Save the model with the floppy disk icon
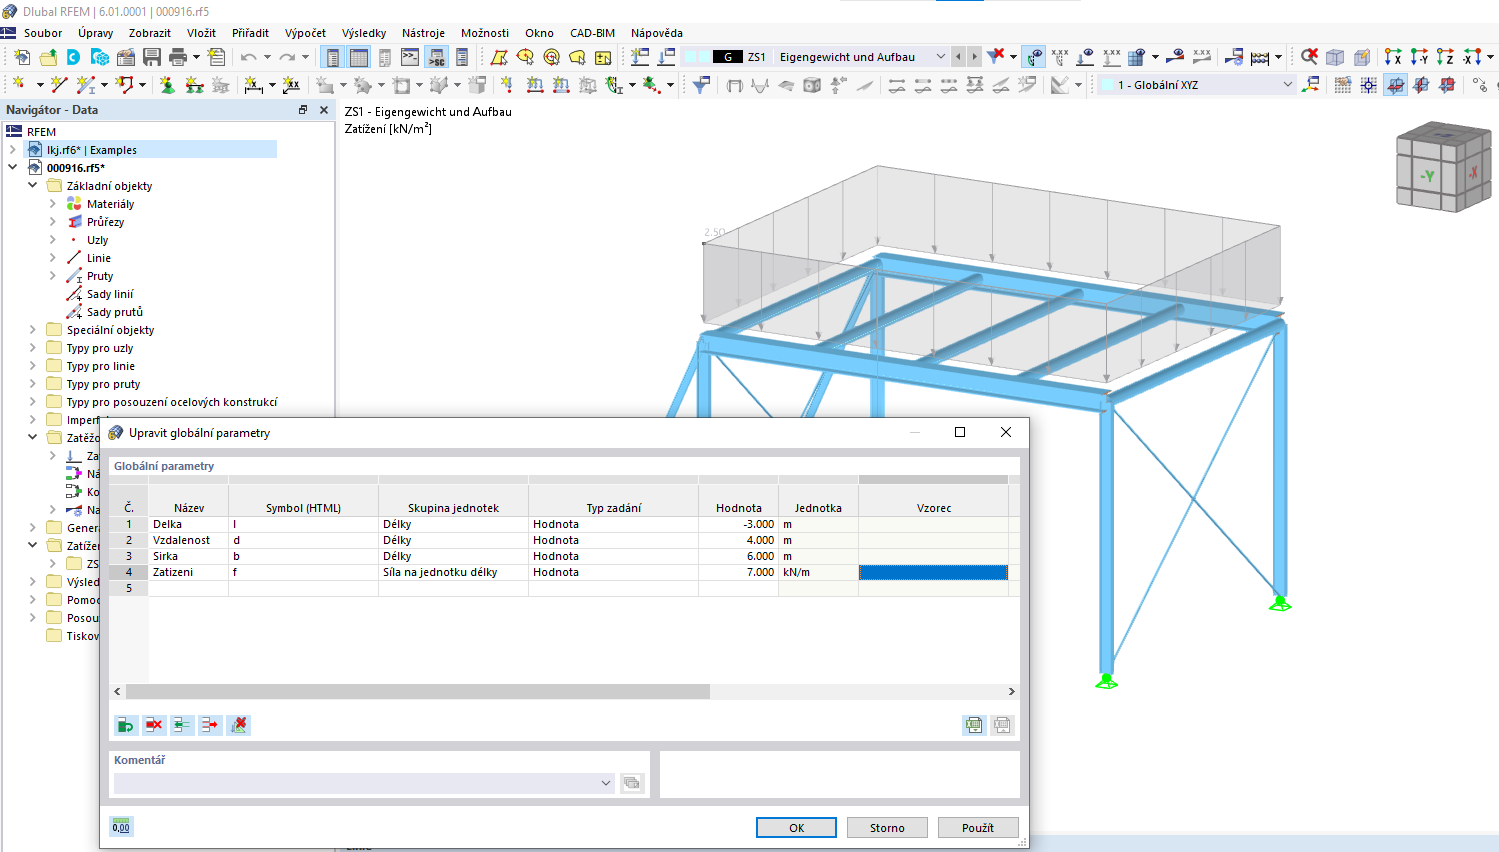The image size is (1499, 852). point(152,57)
